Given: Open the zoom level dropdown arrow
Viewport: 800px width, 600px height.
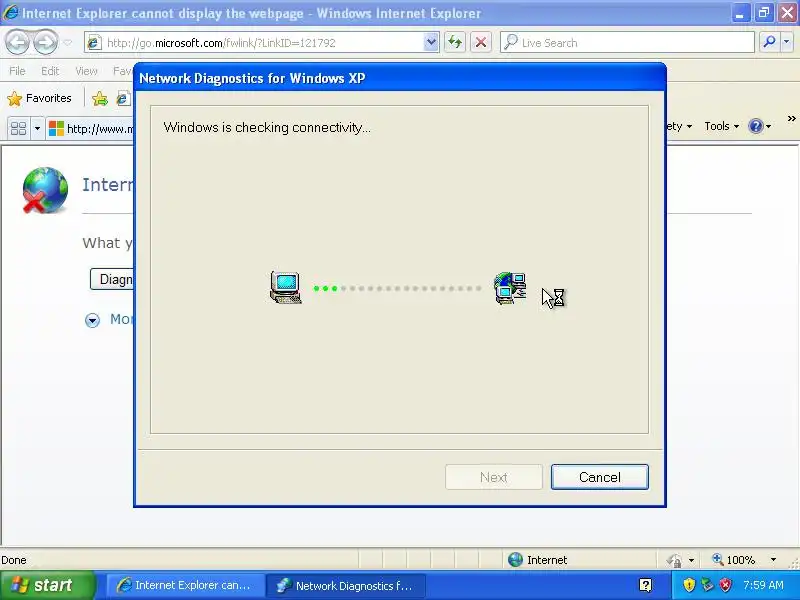Looking at the screenshot, I should (773, 560).
